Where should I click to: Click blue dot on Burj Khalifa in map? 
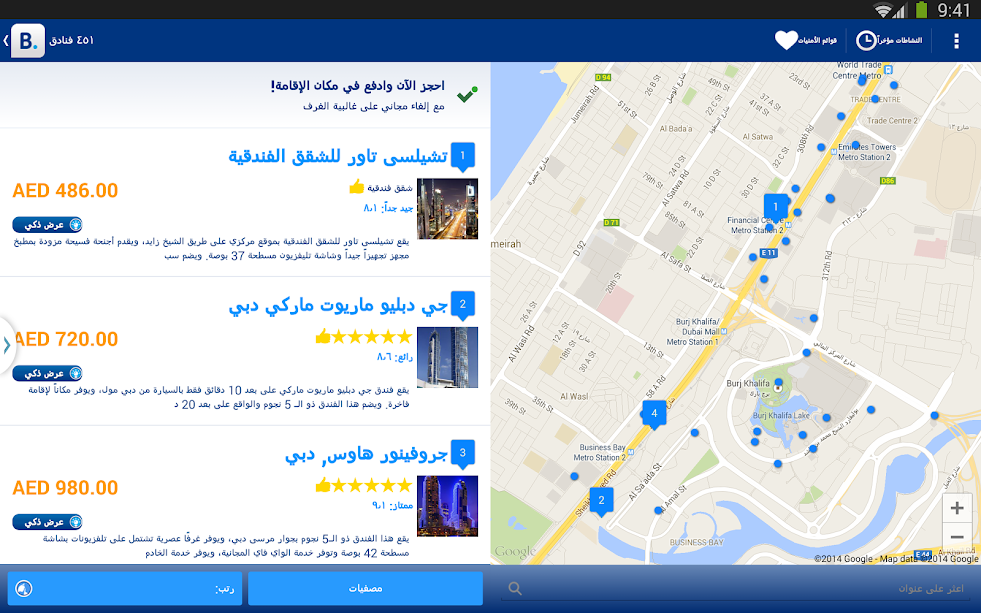[778, 382]
